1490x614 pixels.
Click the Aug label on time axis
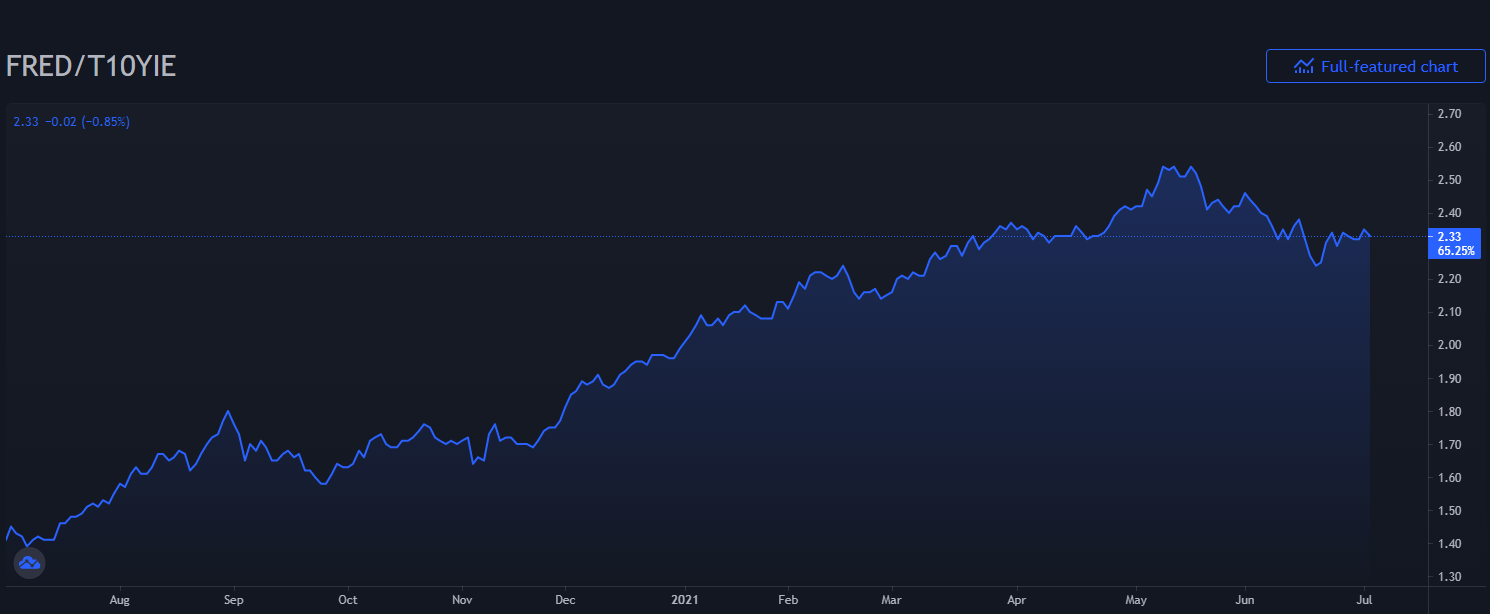click(120, 601)
